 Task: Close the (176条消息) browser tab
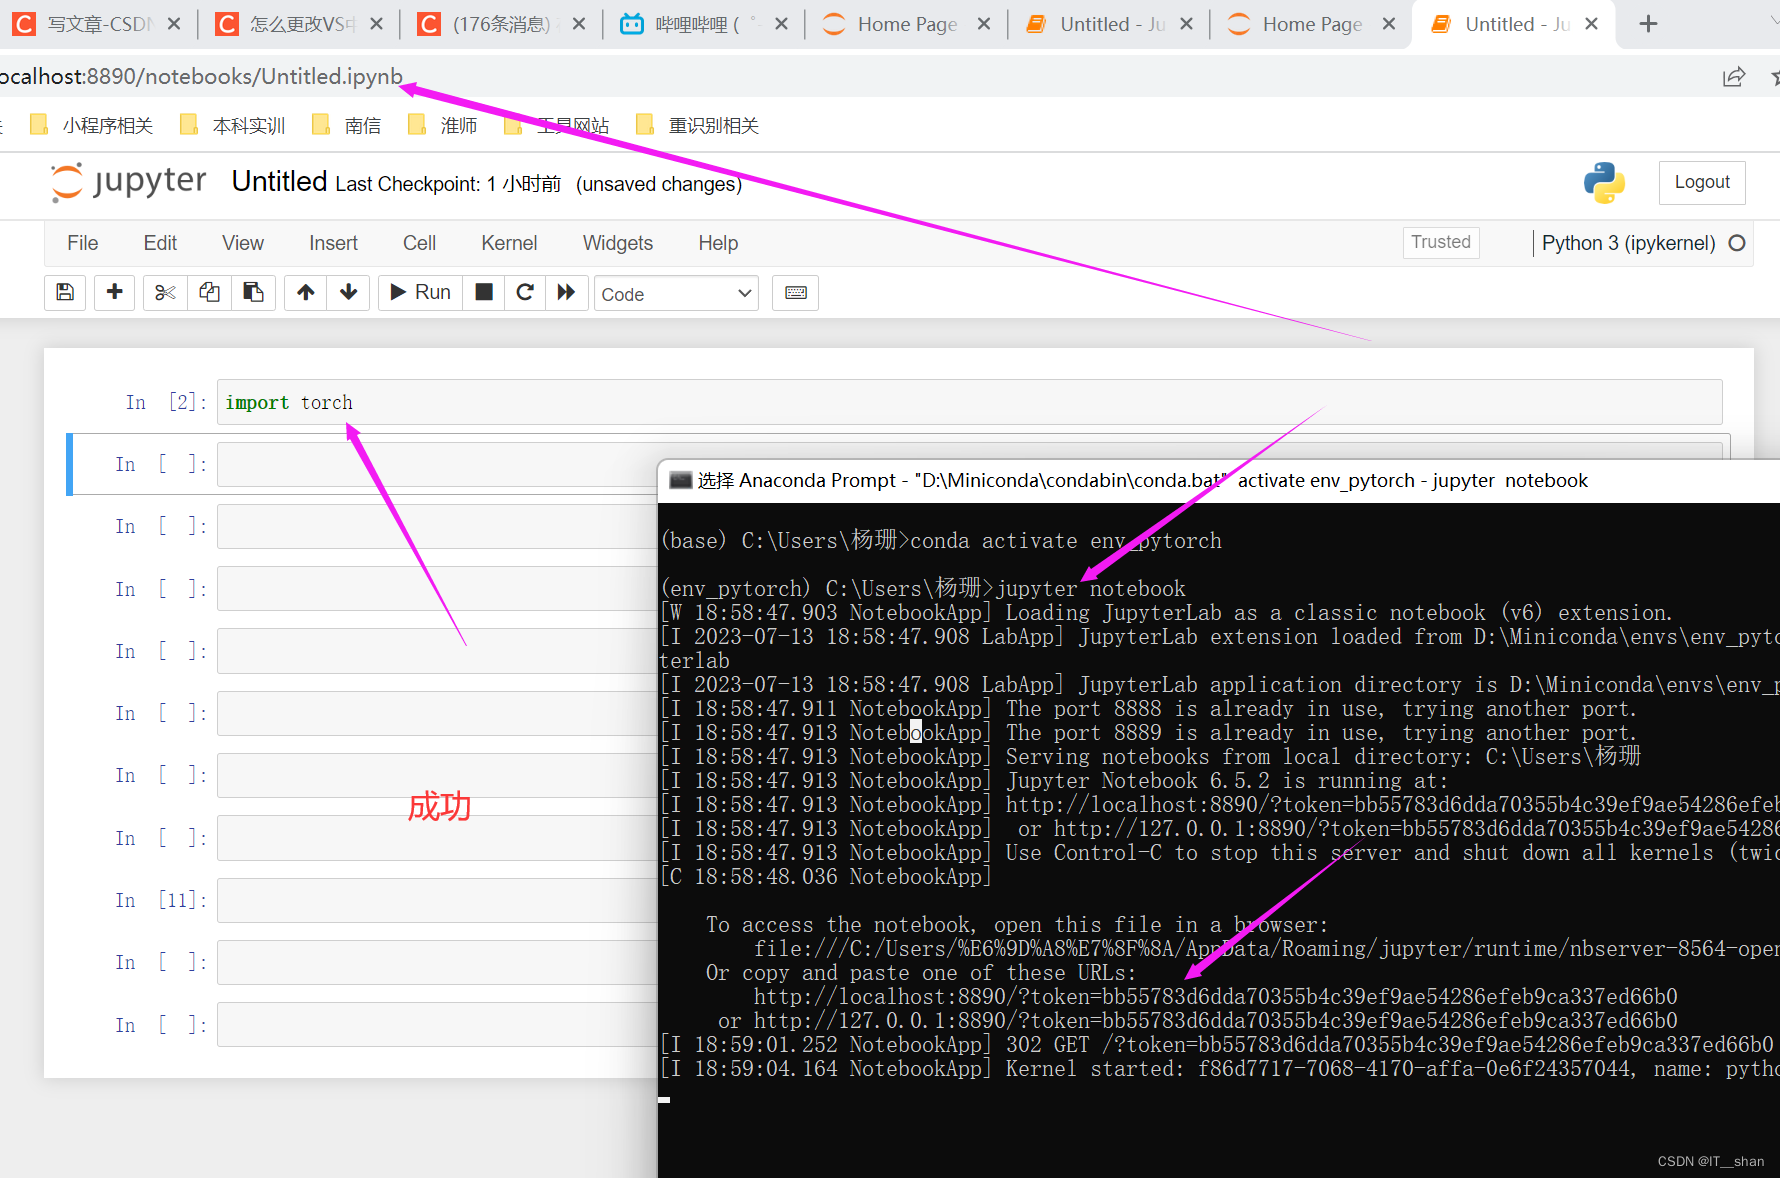click(x=579, y=24)
